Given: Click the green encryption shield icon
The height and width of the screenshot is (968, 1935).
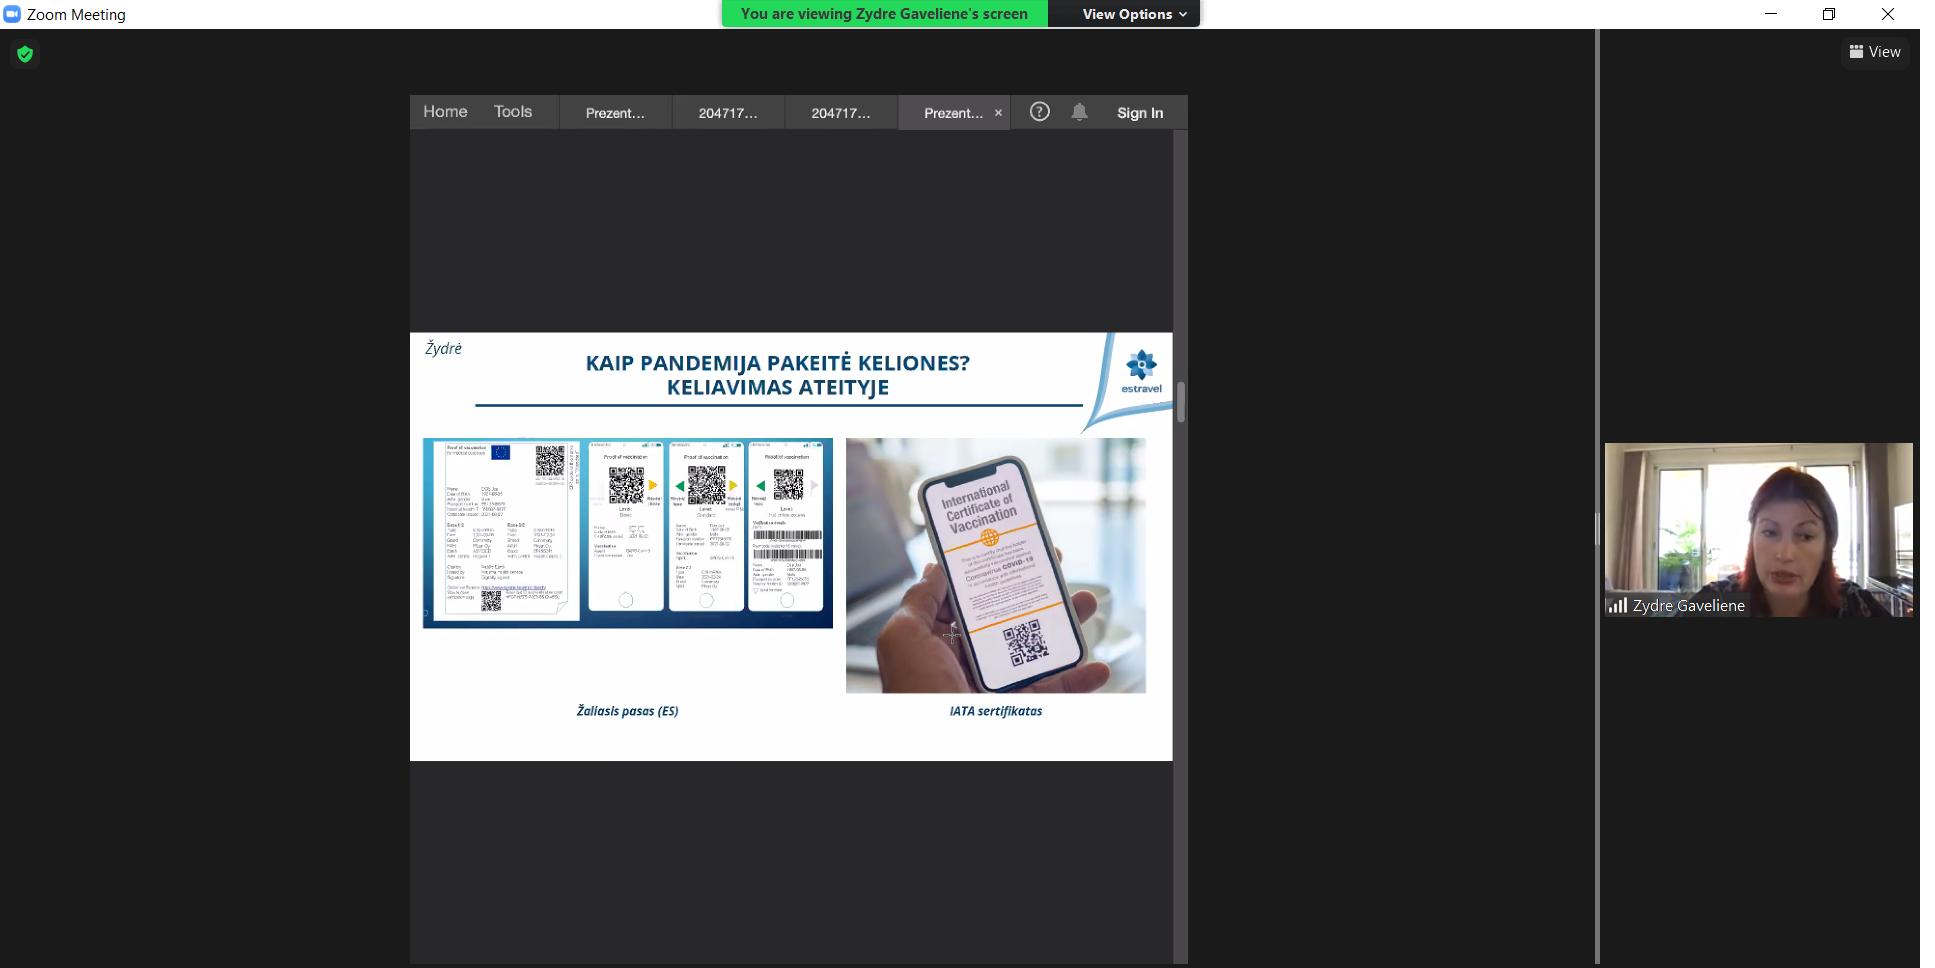Looking at the screenshot, I should pyautogui.click(x=25, y=54).
